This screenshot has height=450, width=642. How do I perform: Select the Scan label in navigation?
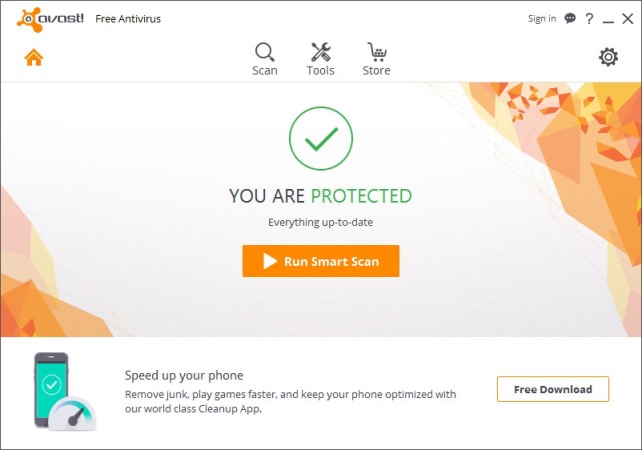point(265,70)
